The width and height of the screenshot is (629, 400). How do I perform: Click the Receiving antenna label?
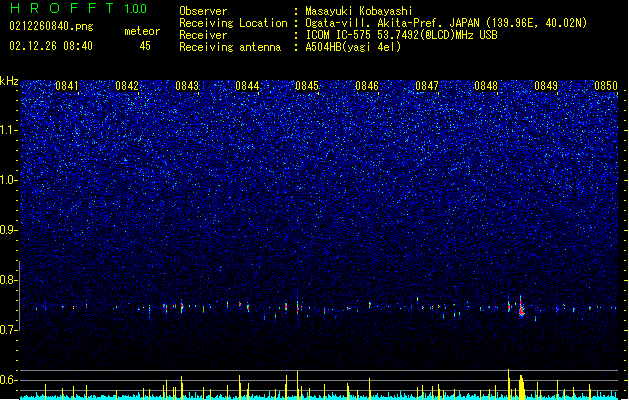[230, 47]
